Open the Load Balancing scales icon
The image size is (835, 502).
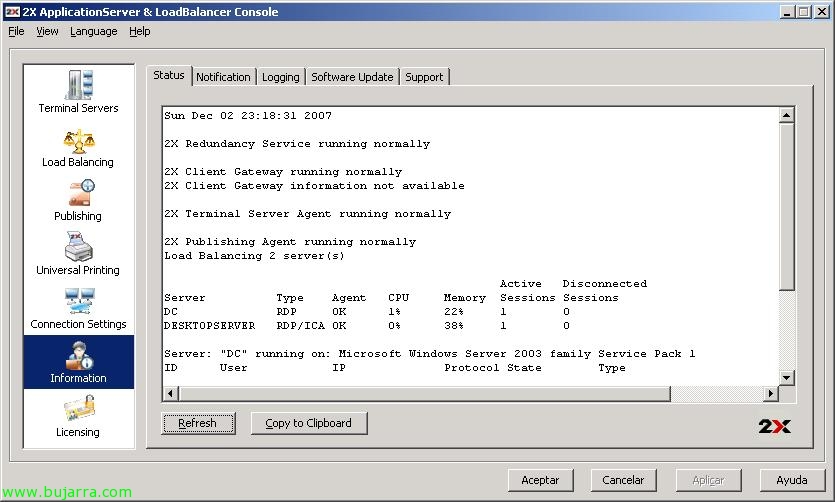pos(79,141)
